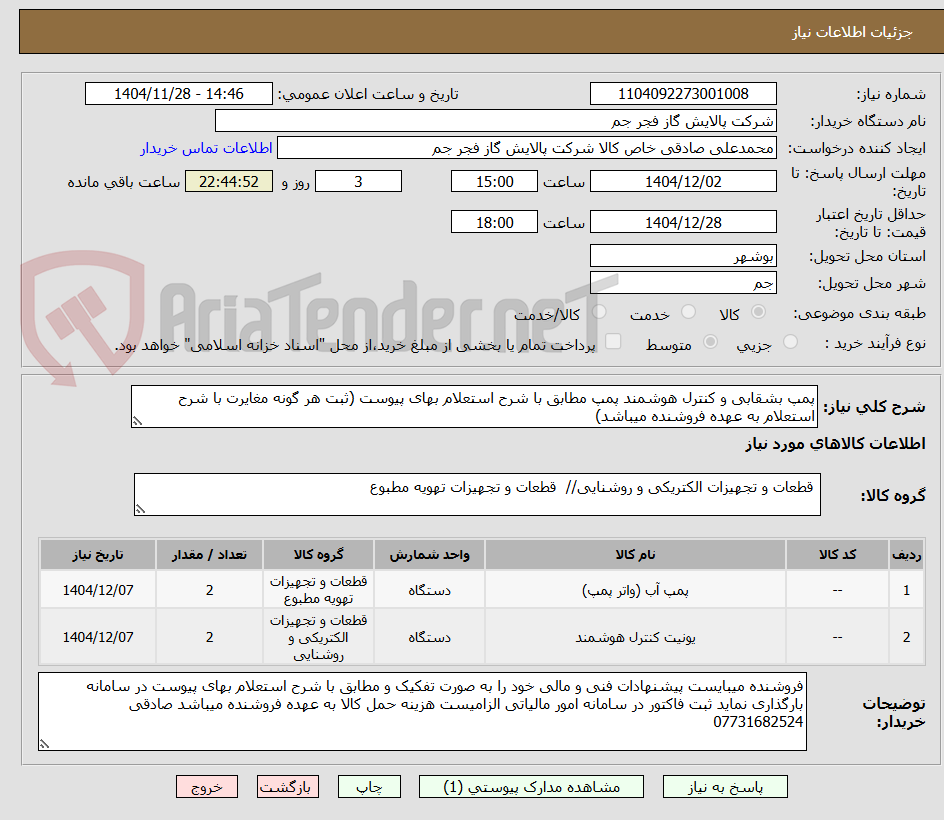
Task: Click 'گروه کالا' column header in table
Action: [x=318, y=554]
